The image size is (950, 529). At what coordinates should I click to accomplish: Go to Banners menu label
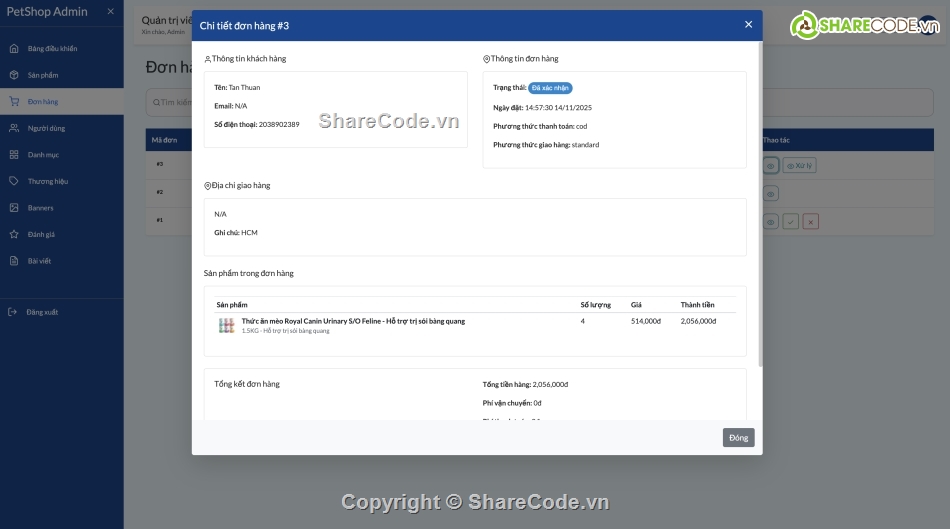point(41,208)
